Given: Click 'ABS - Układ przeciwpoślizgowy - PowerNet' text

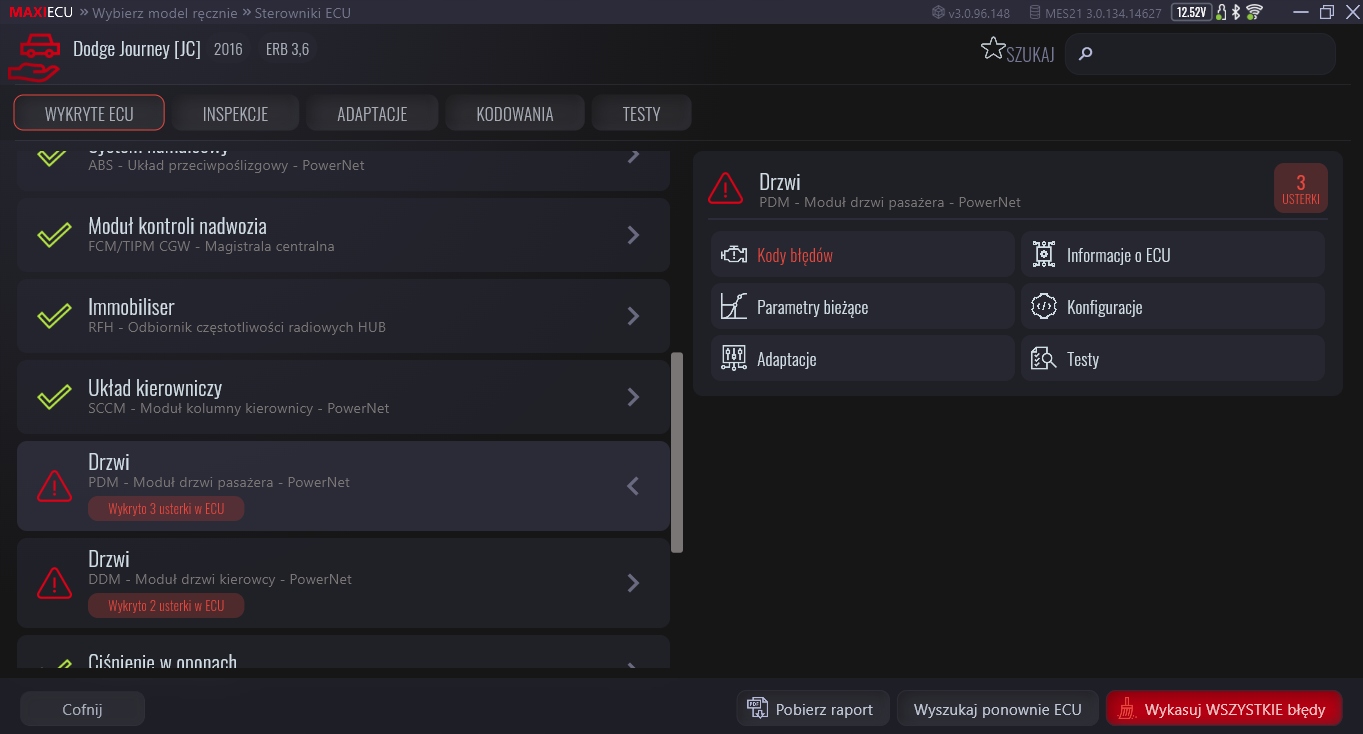Looking at the screenshot, I should click(x=226, y=165).
